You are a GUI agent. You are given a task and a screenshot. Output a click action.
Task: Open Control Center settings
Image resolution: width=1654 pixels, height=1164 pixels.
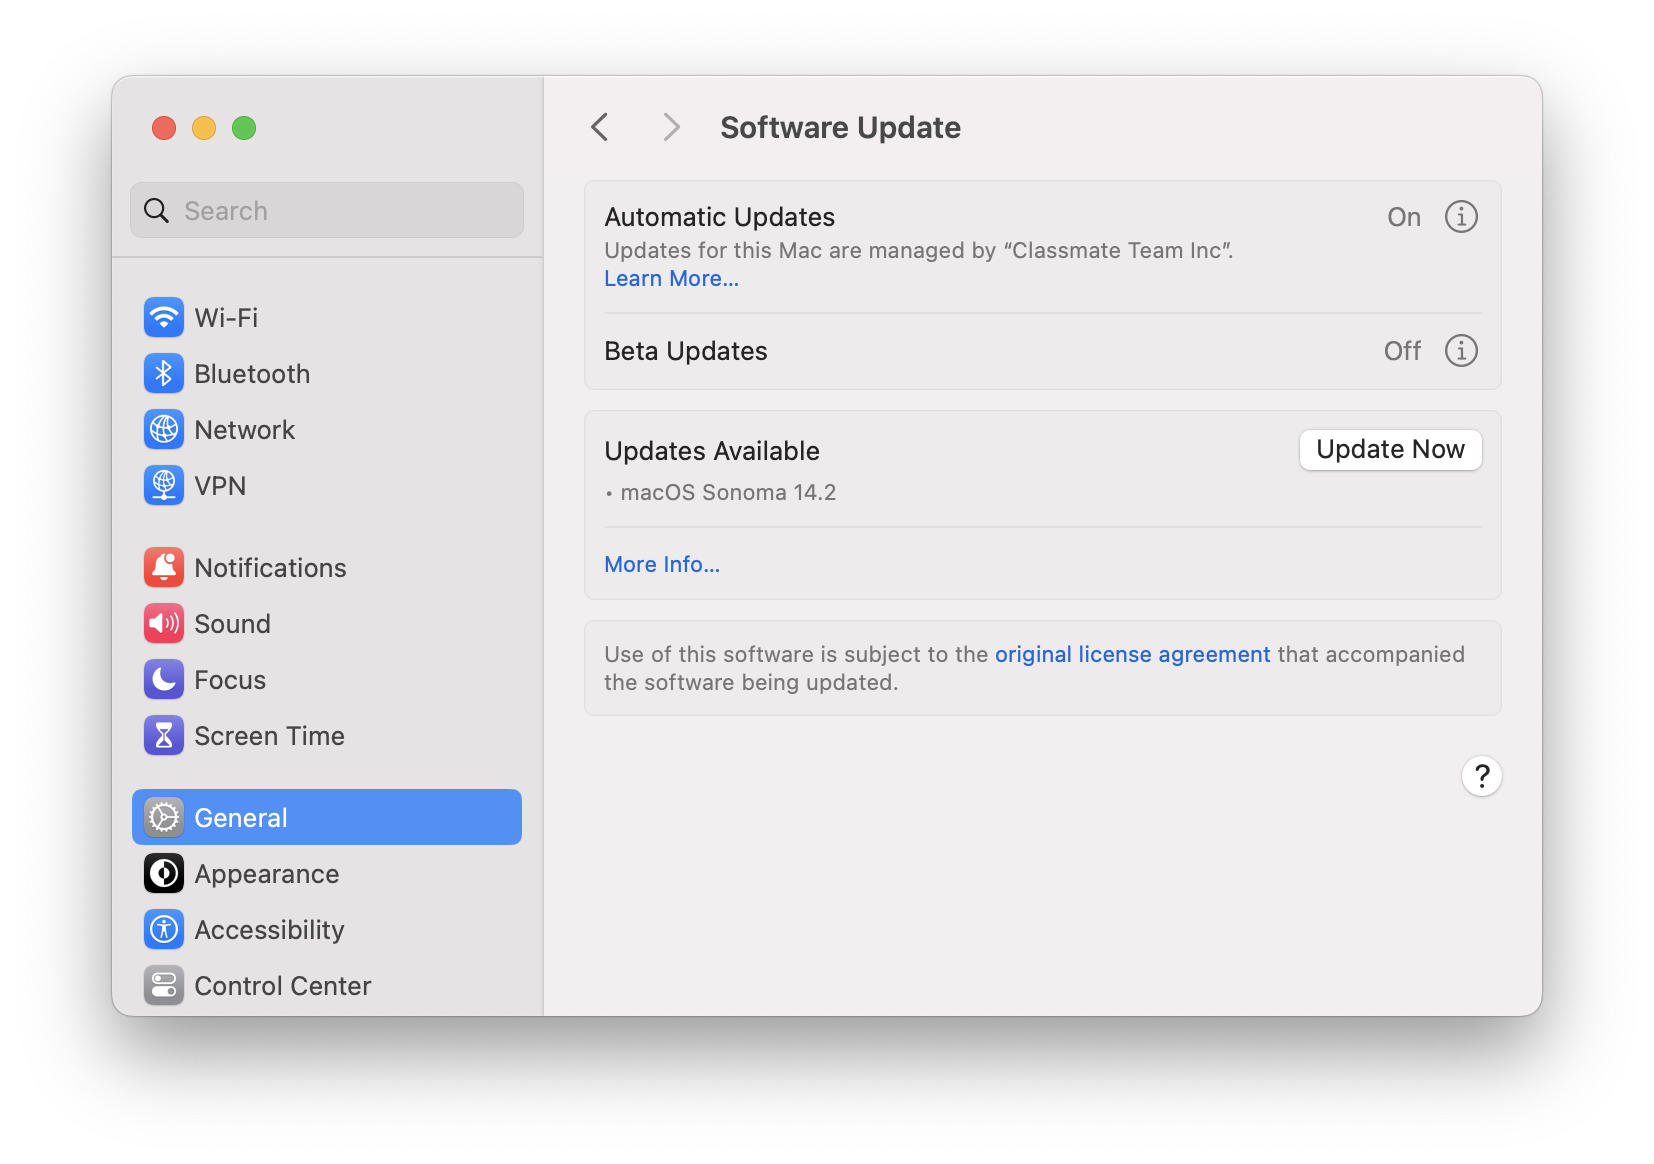pyautogui.click(x=282, y=985)
